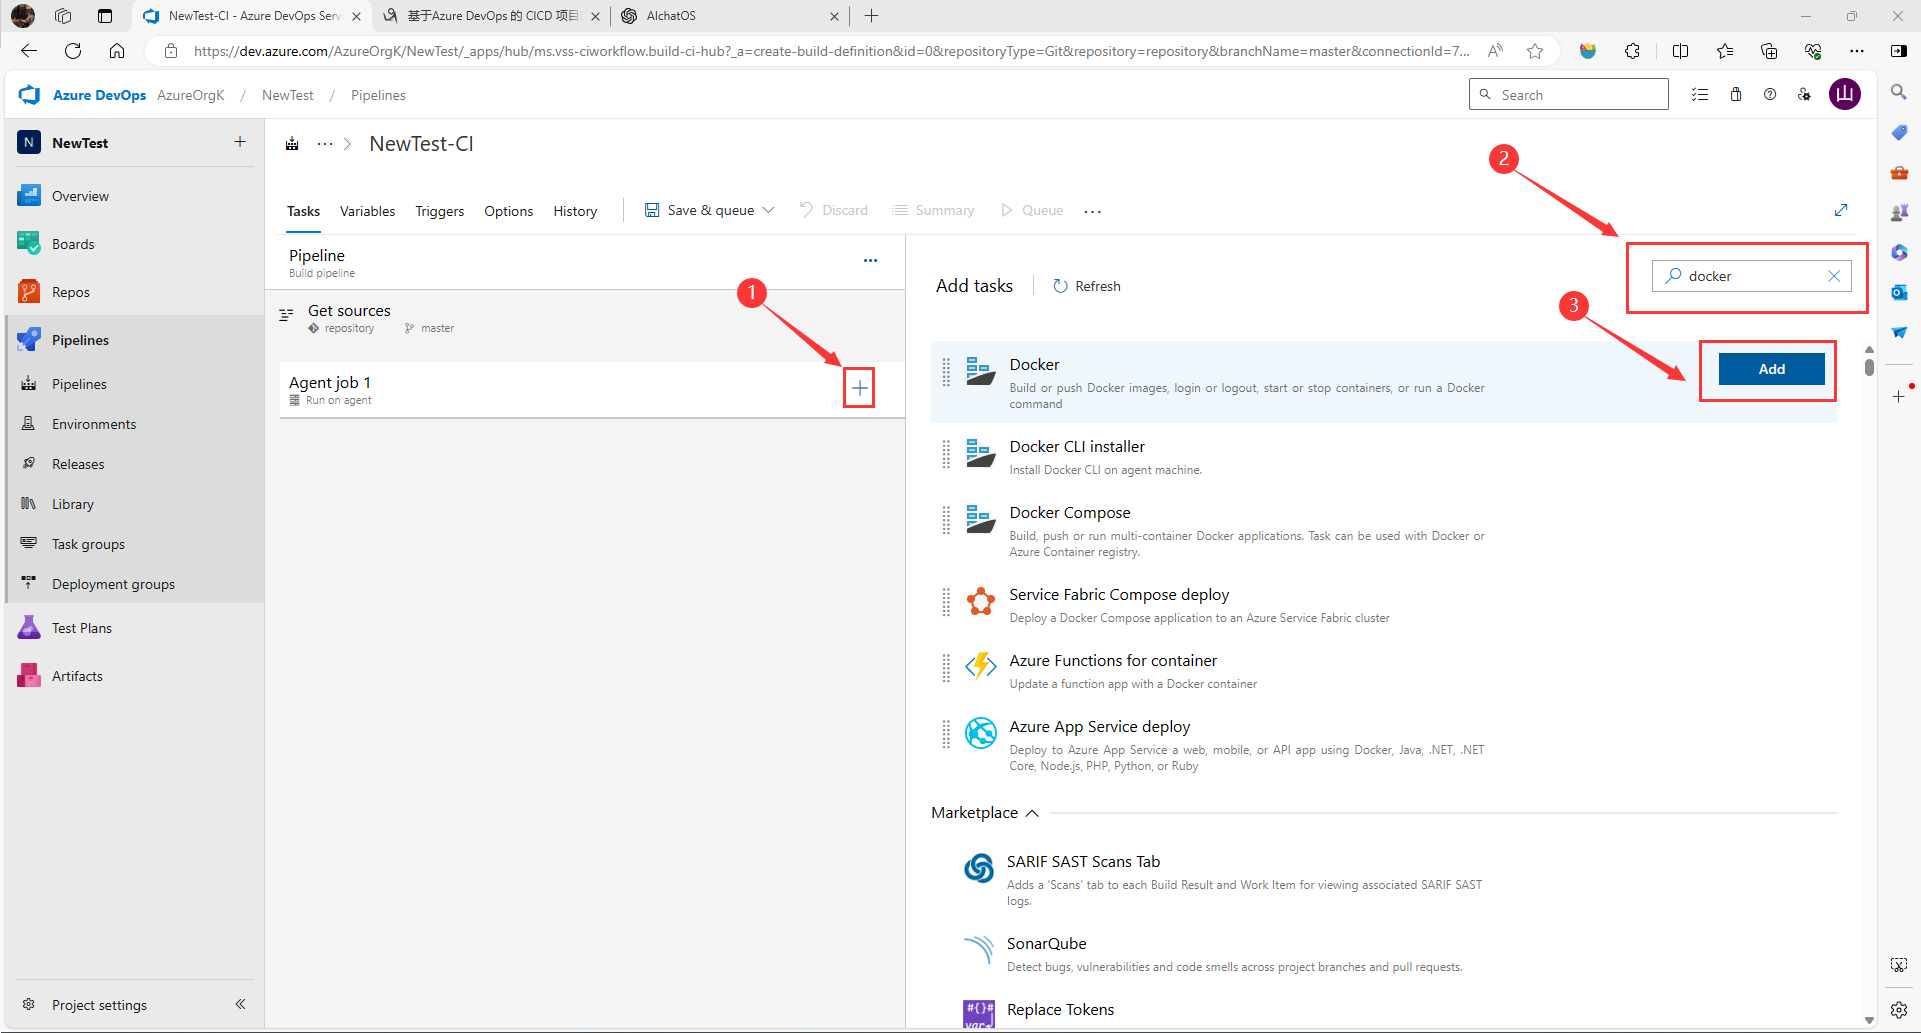Refresh the Add tasks list

(x=1086, y=286)
